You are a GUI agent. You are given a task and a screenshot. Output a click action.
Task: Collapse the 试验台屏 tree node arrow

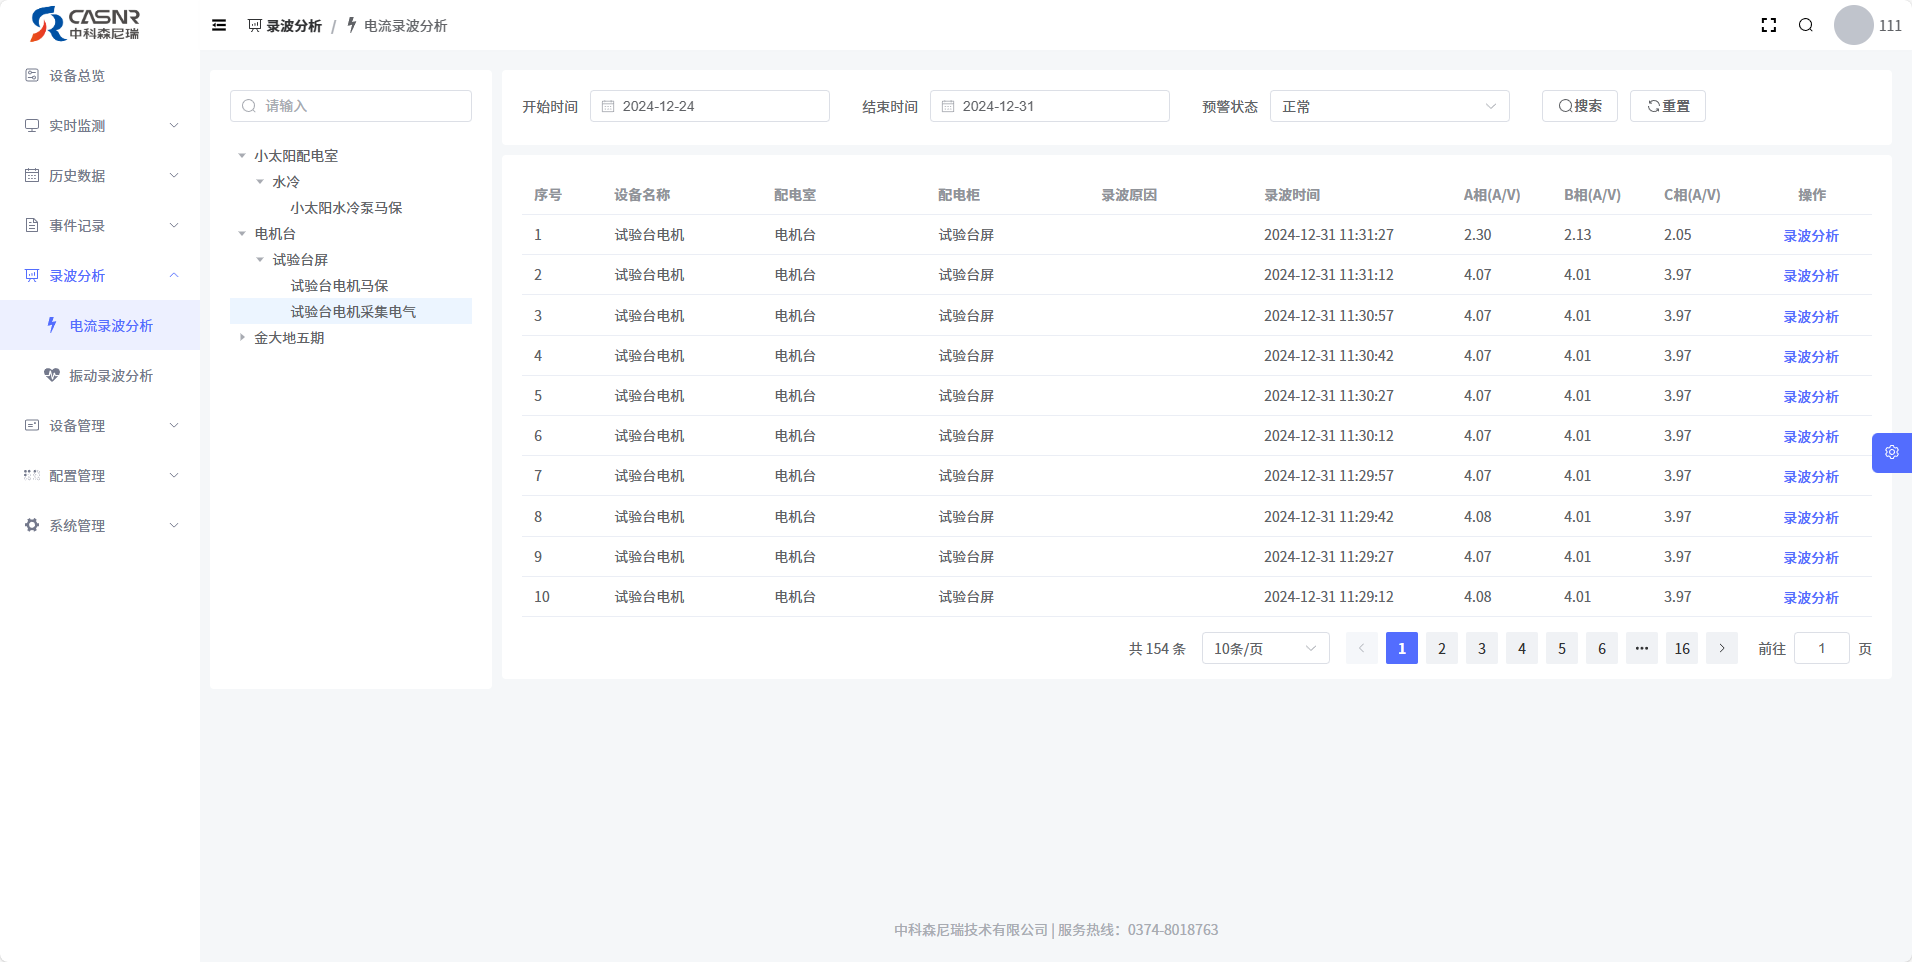260,259
